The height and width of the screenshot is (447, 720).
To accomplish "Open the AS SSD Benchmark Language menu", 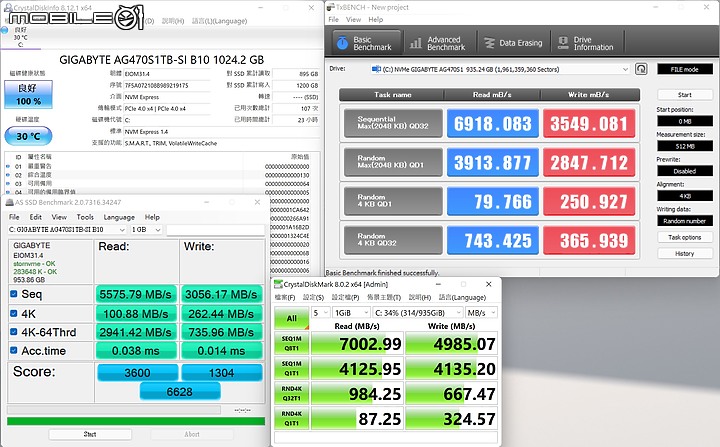I will [x=119, y=217].
